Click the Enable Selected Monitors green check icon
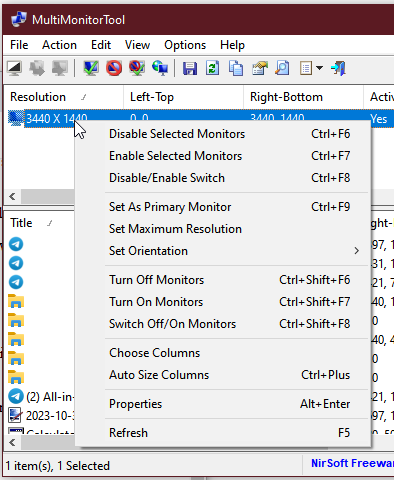Screen dimensions: 394x480 click(91, 68)
